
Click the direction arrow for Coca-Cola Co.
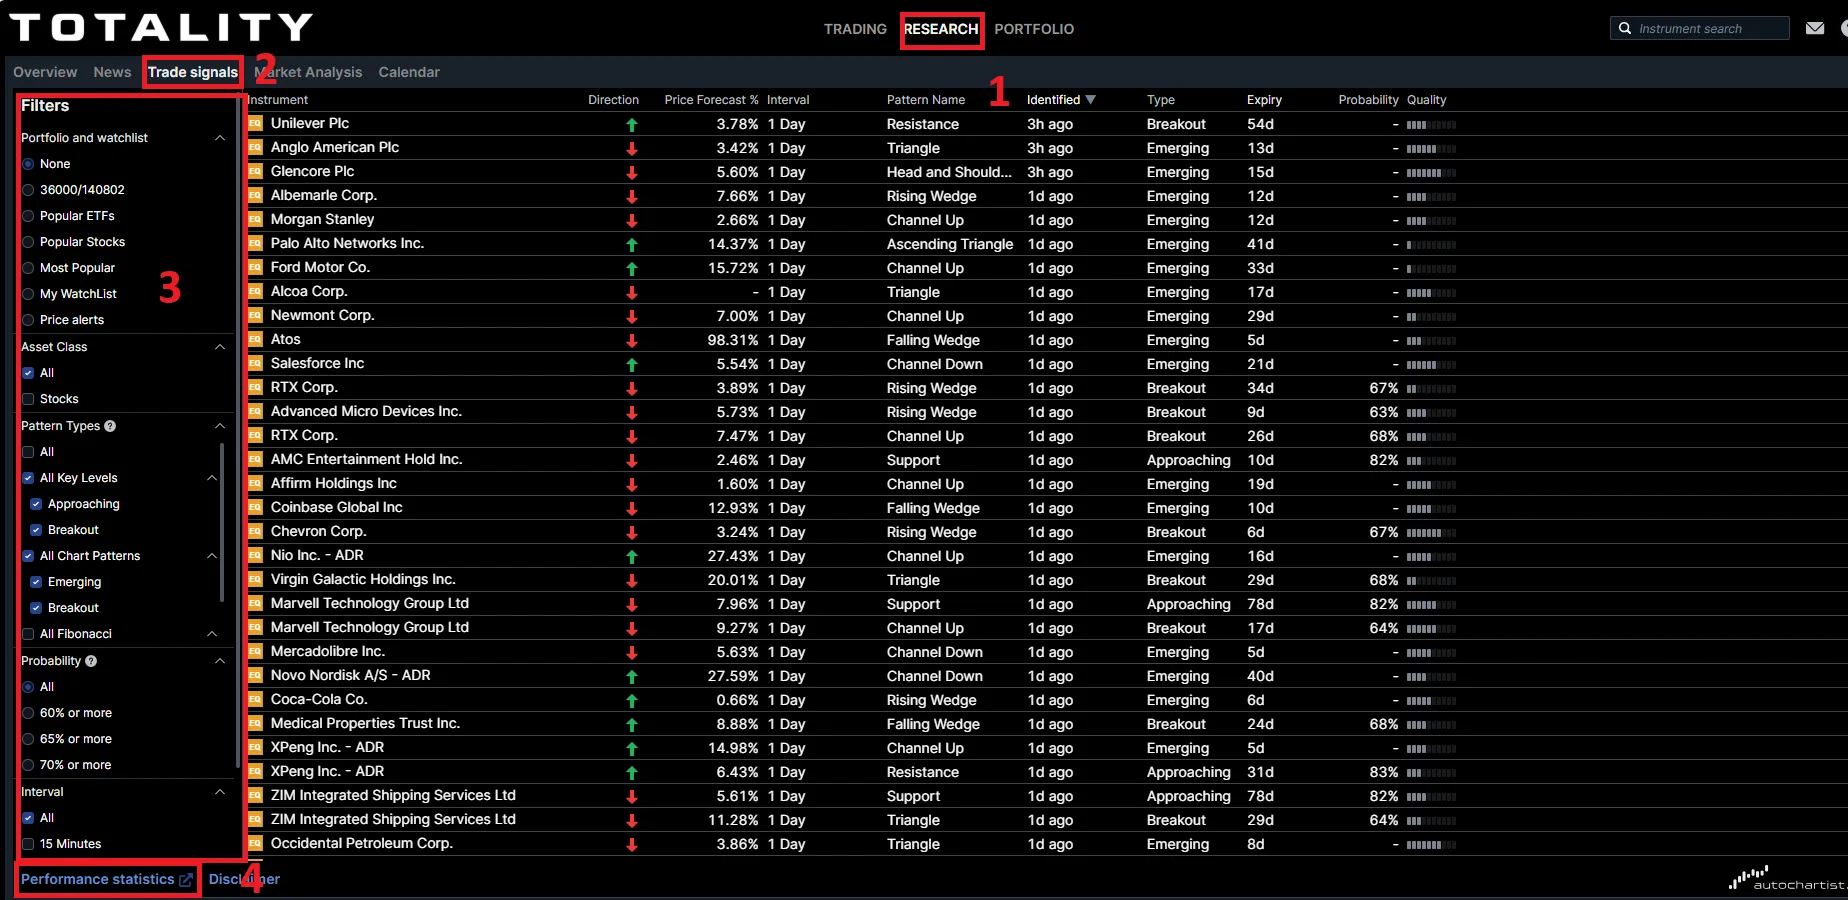click(632, 700)
